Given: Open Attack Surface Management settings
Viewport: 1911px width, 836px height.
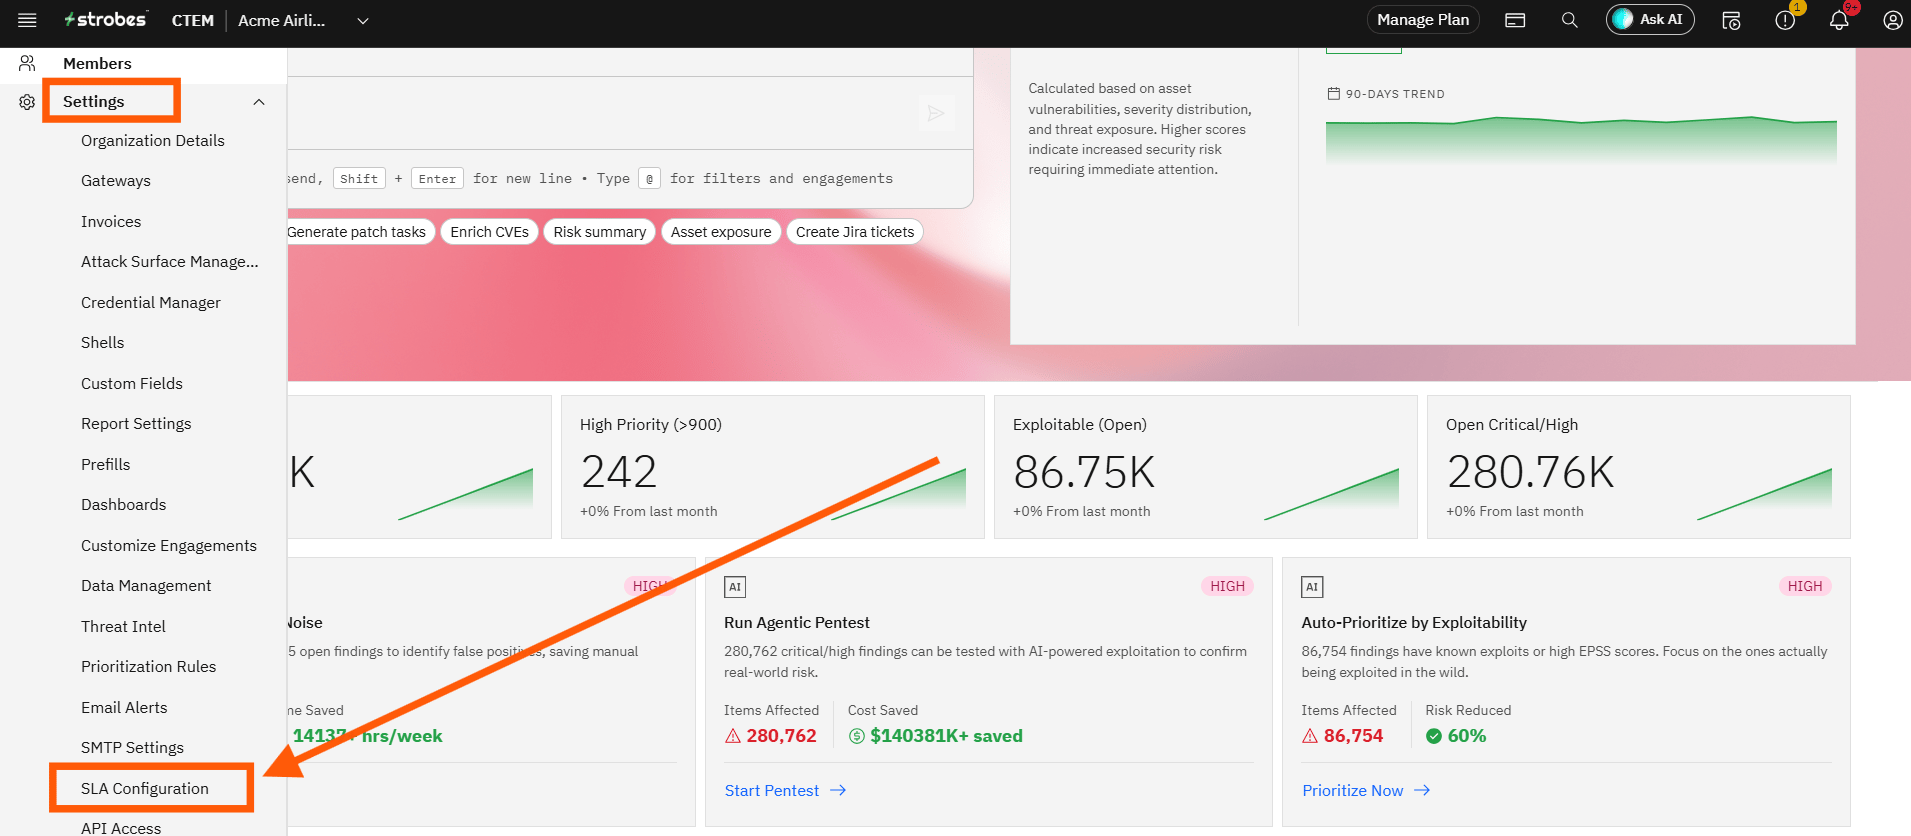Looking at the screenshot, I should (x=170, y=262).
